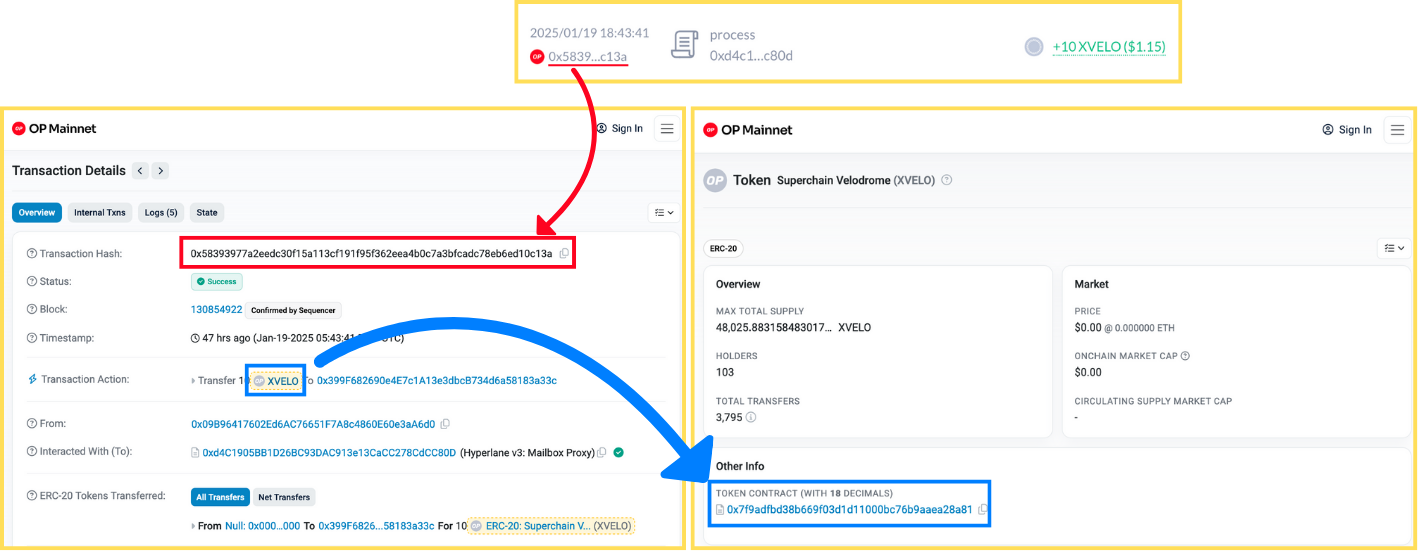
Task: Click the help icon beside Transaction Hash
Action: [x=31, y=254]
